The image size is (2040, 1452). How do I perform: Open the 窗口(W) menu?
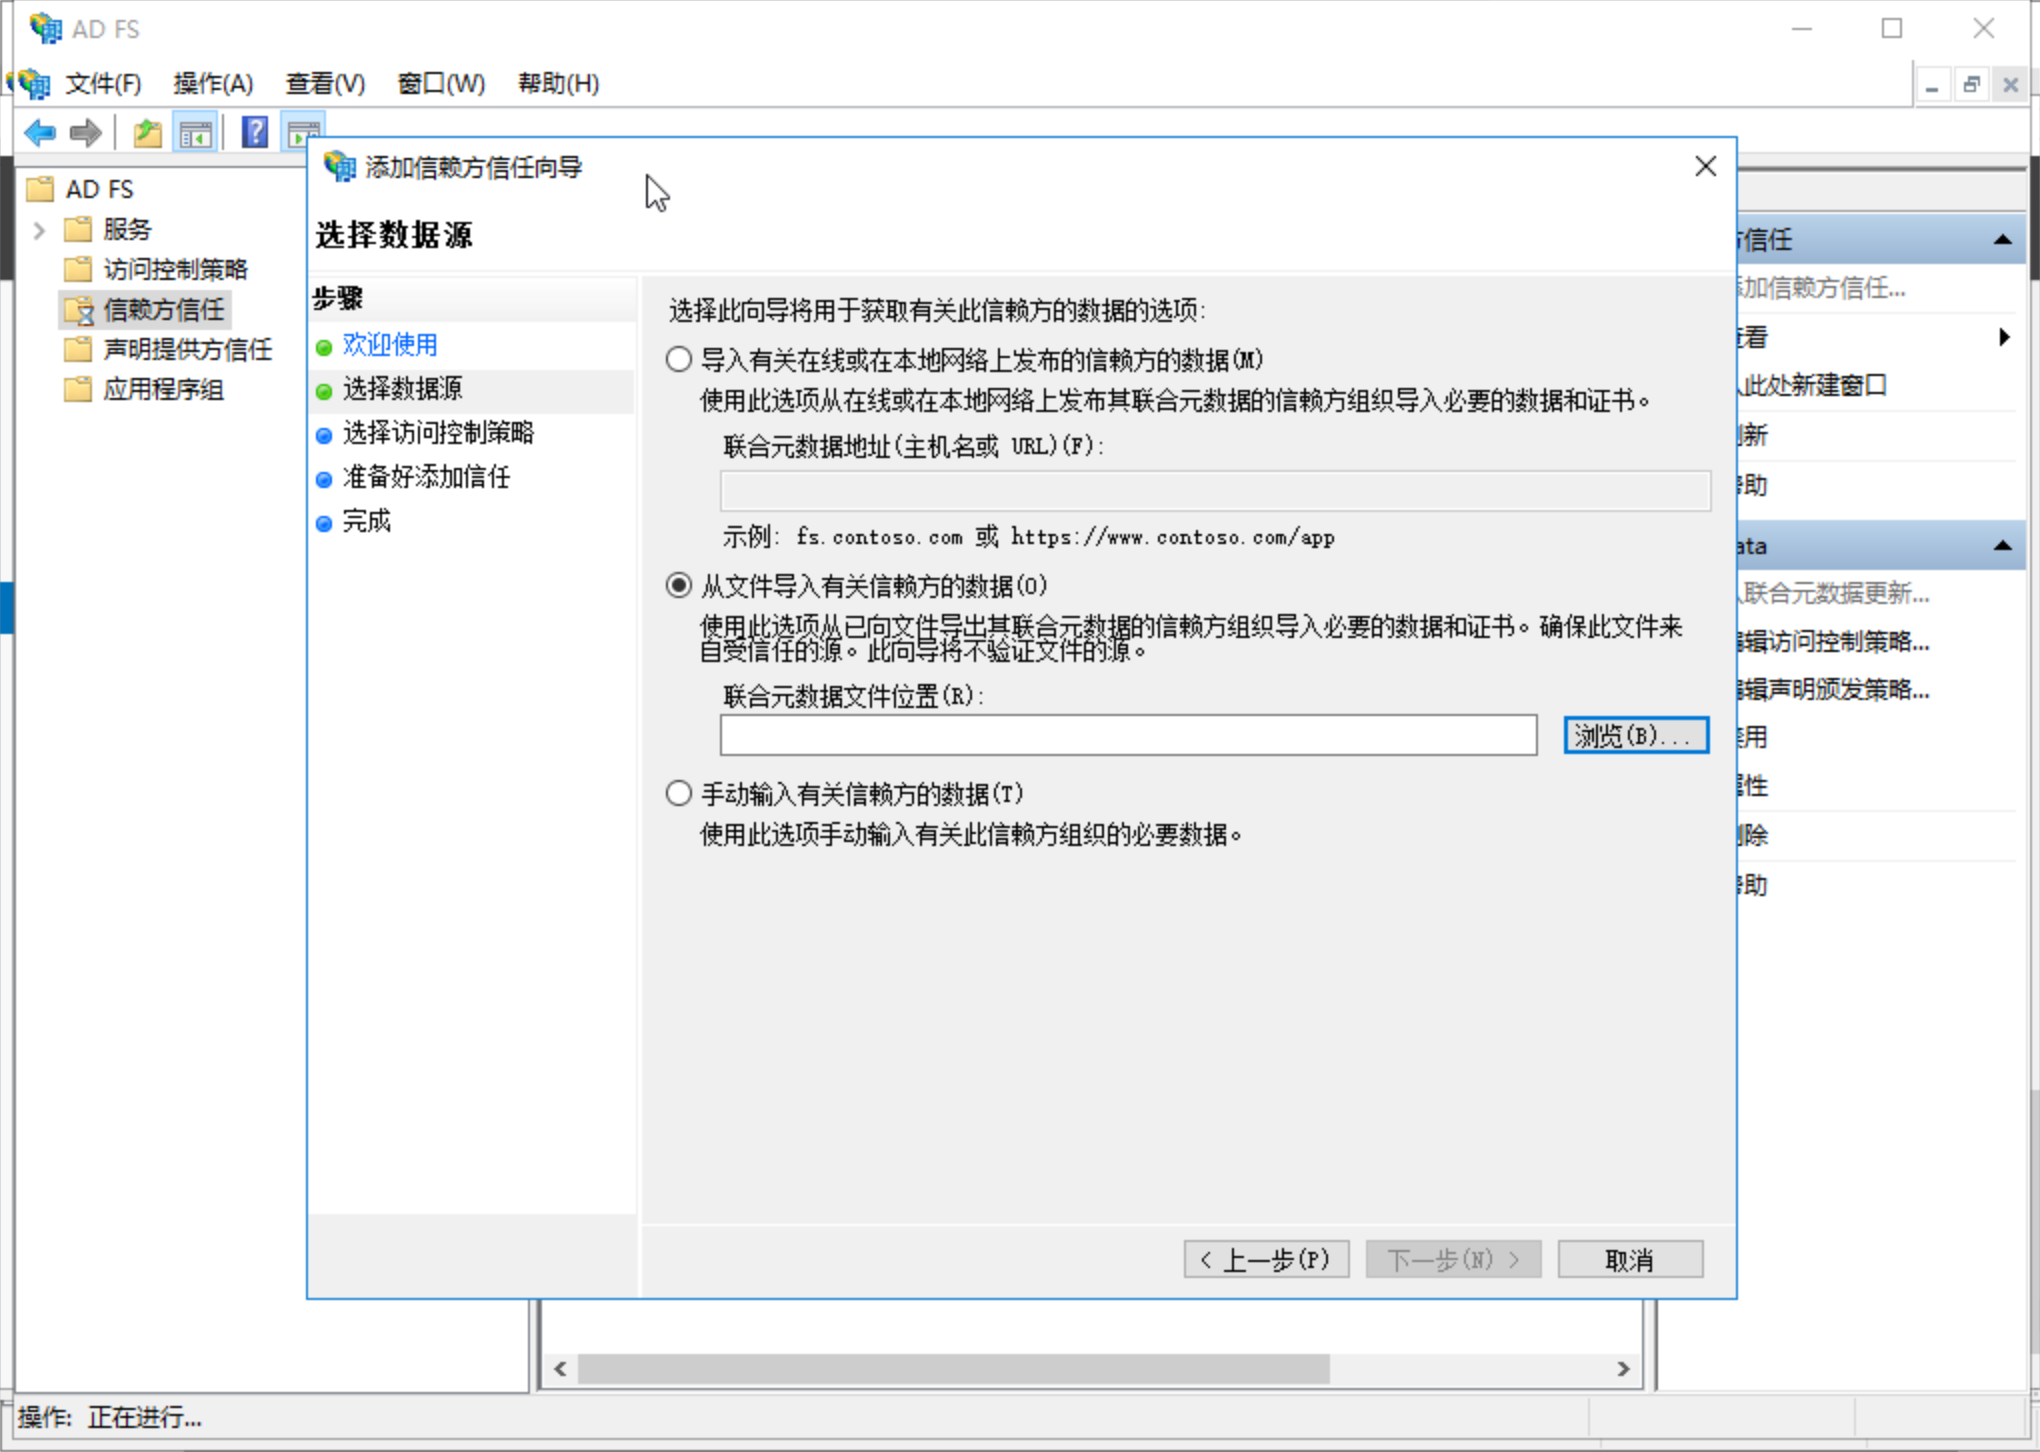441,83
